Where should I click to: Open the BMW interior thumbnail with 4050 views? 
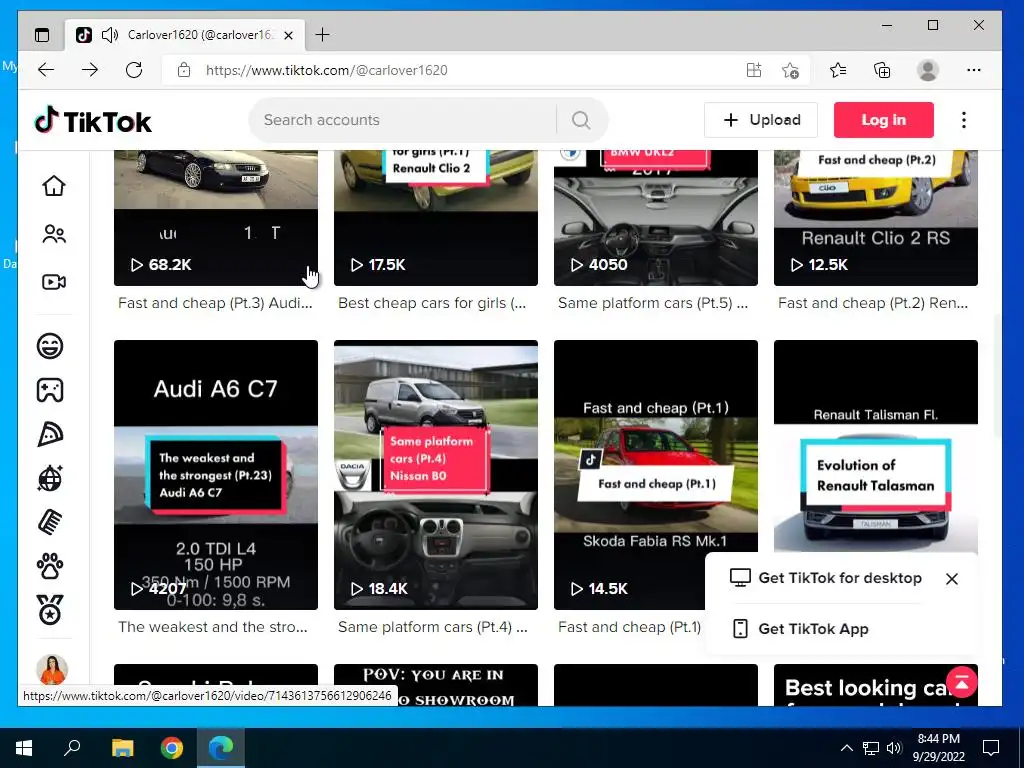click(x=656, y=217)
